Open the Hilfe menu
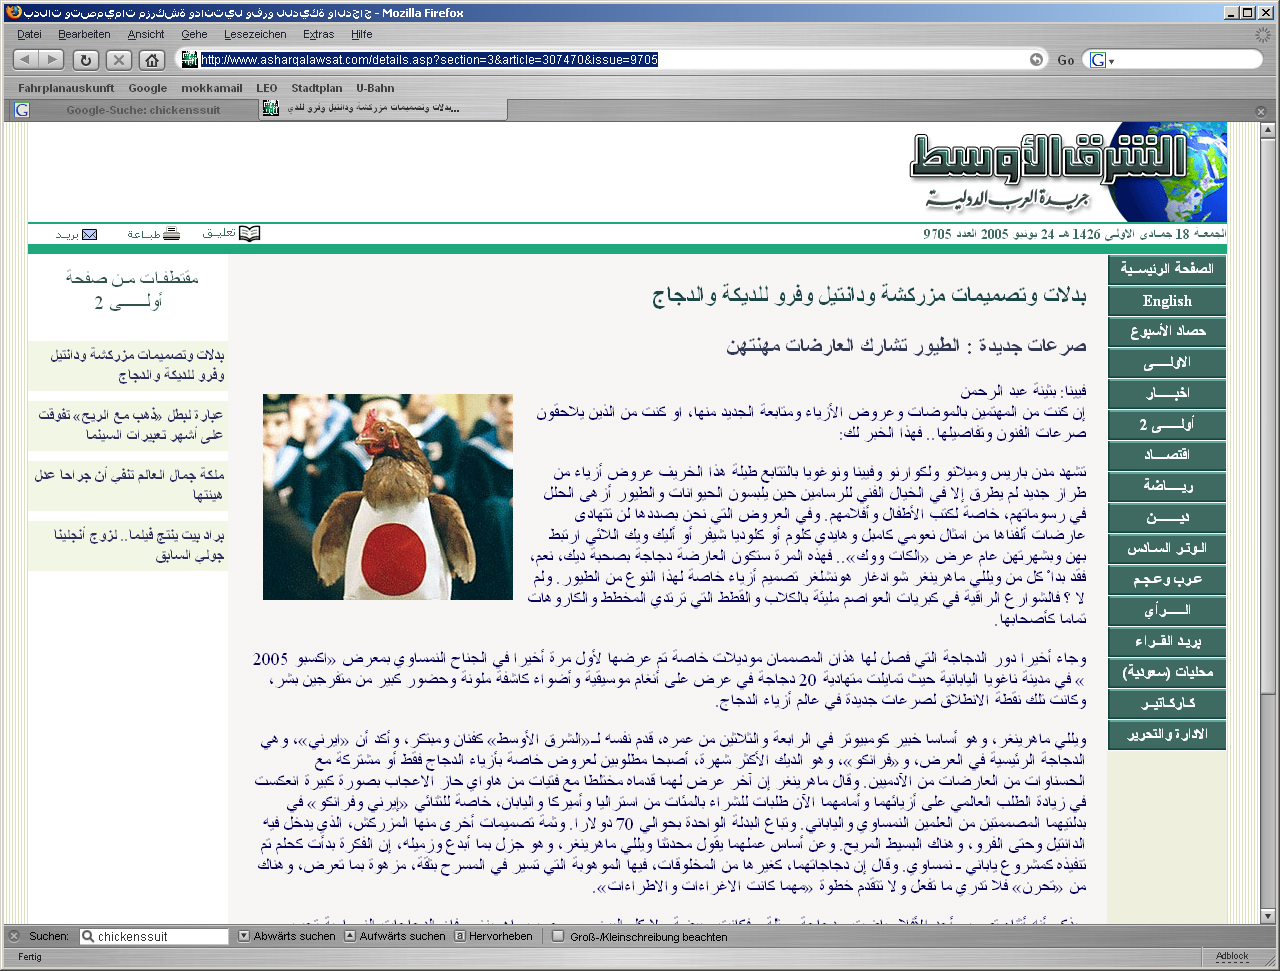Viewport: 1280px width, 971px height. click(362, 34)
